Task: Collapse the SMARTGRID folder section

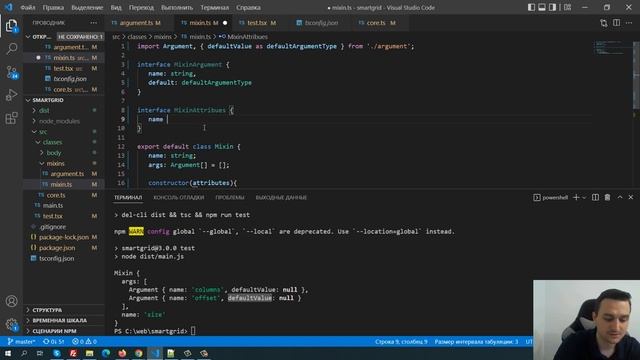Action: [x=64, y=100]
